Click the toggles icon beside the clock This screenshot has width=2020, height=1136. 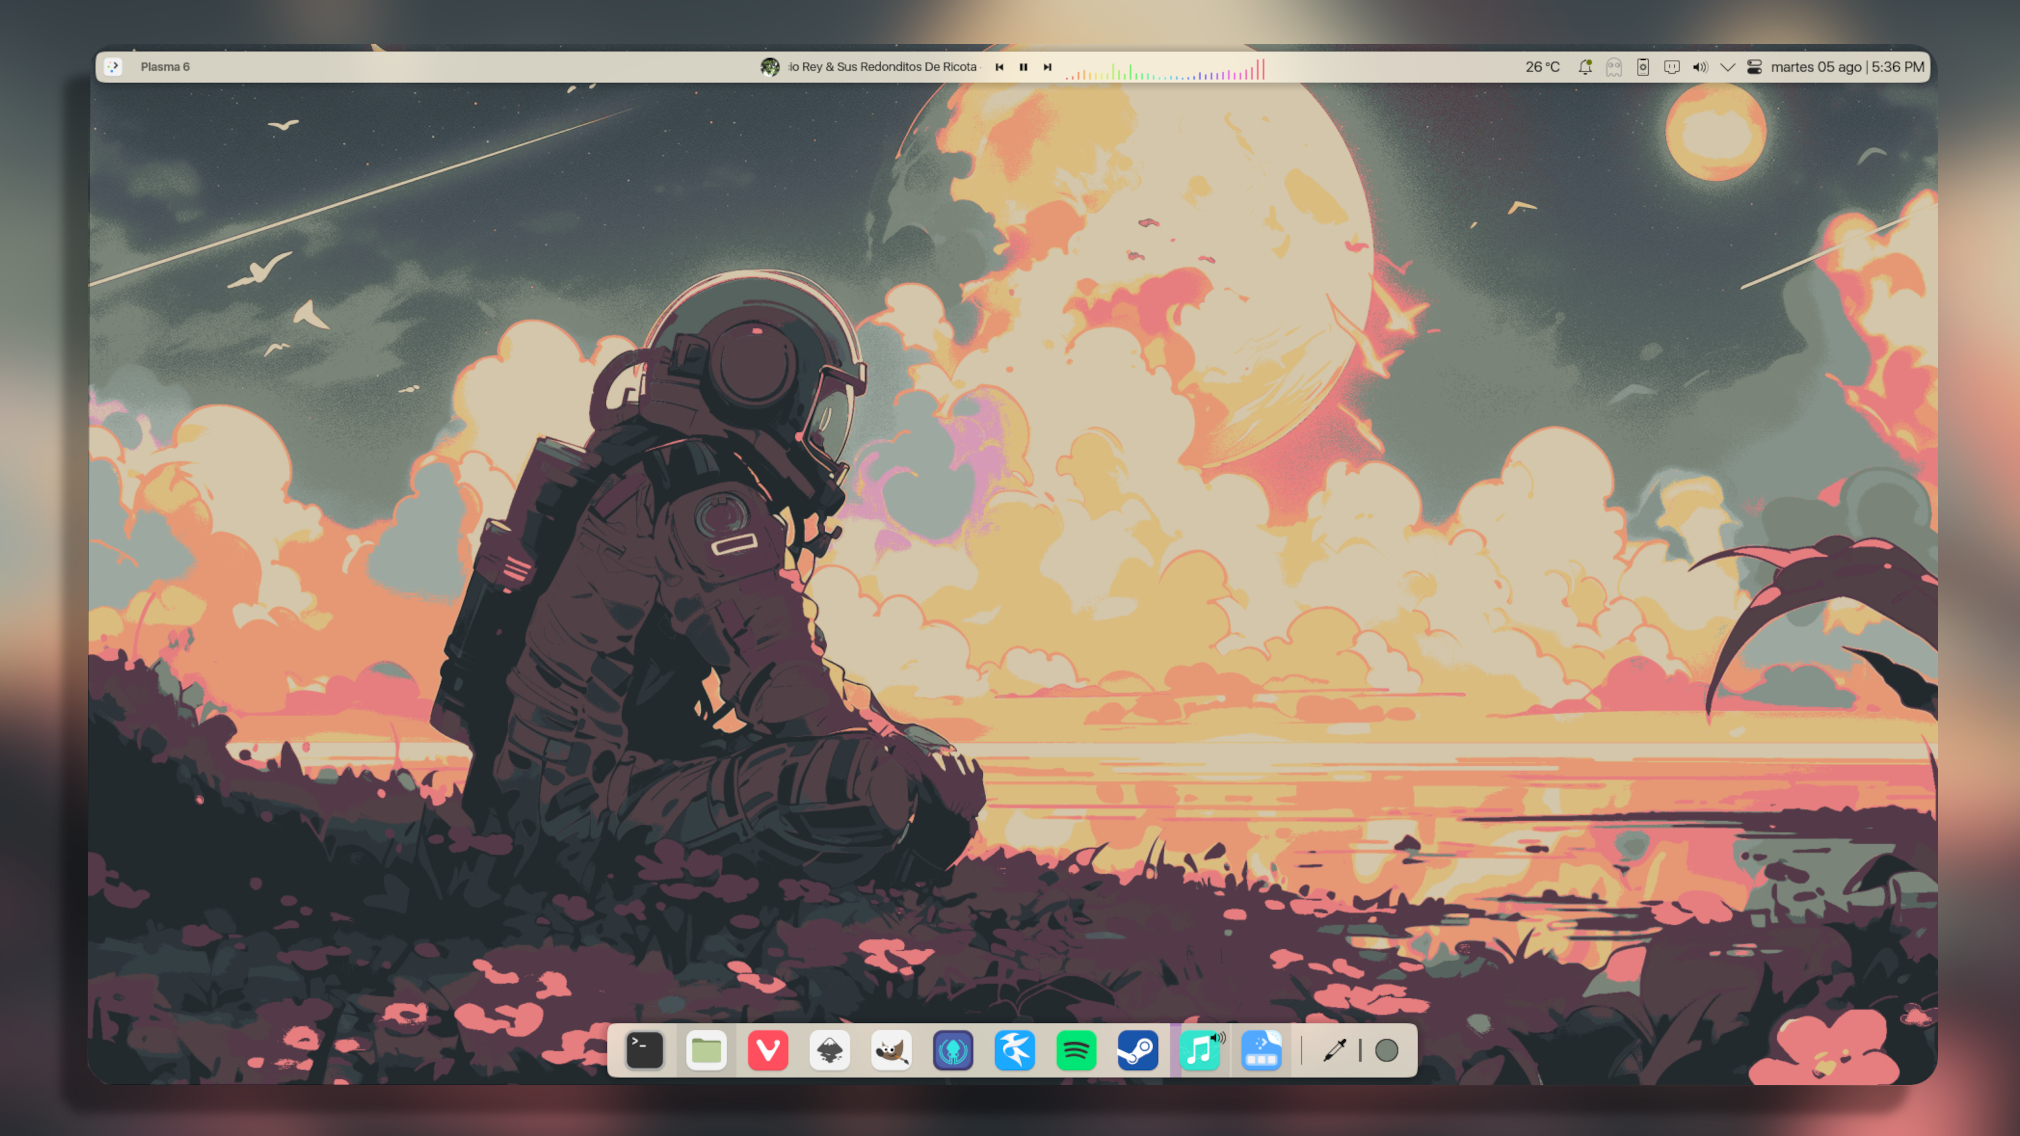1755,66
